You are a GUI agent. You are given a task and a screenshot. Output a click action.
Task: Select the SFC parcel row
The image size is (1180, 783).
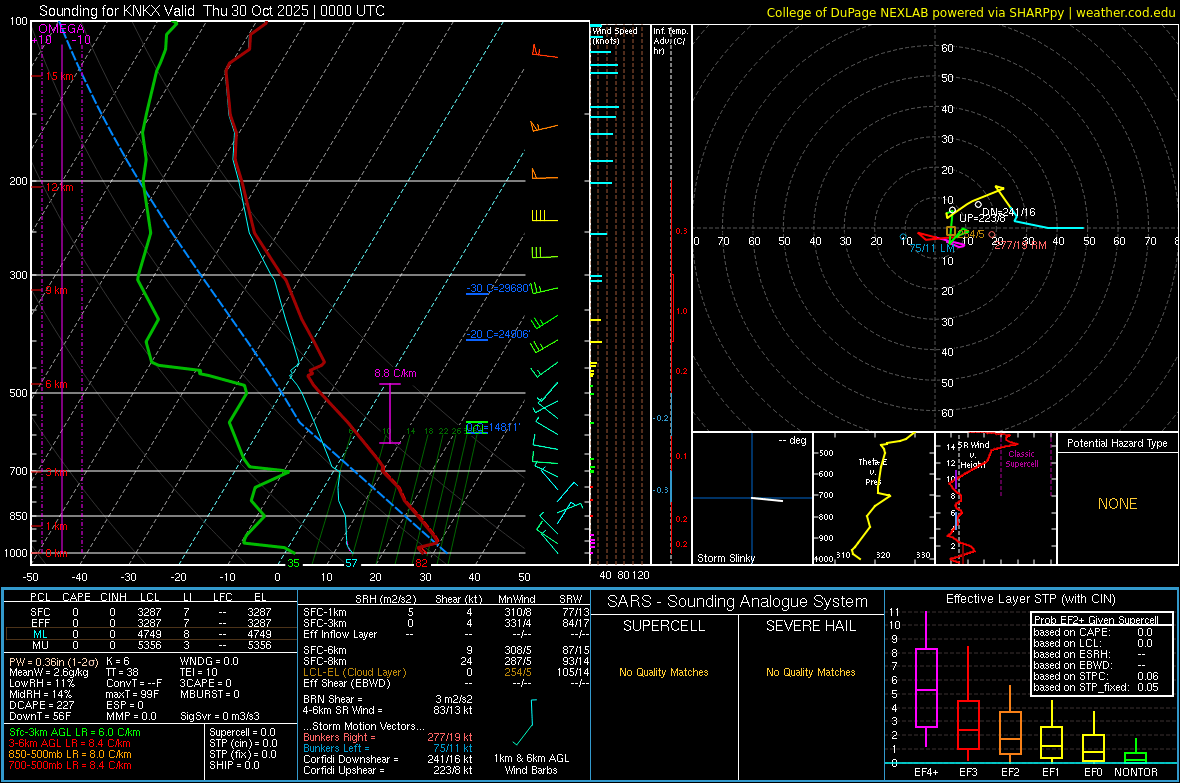click(150, 612)
